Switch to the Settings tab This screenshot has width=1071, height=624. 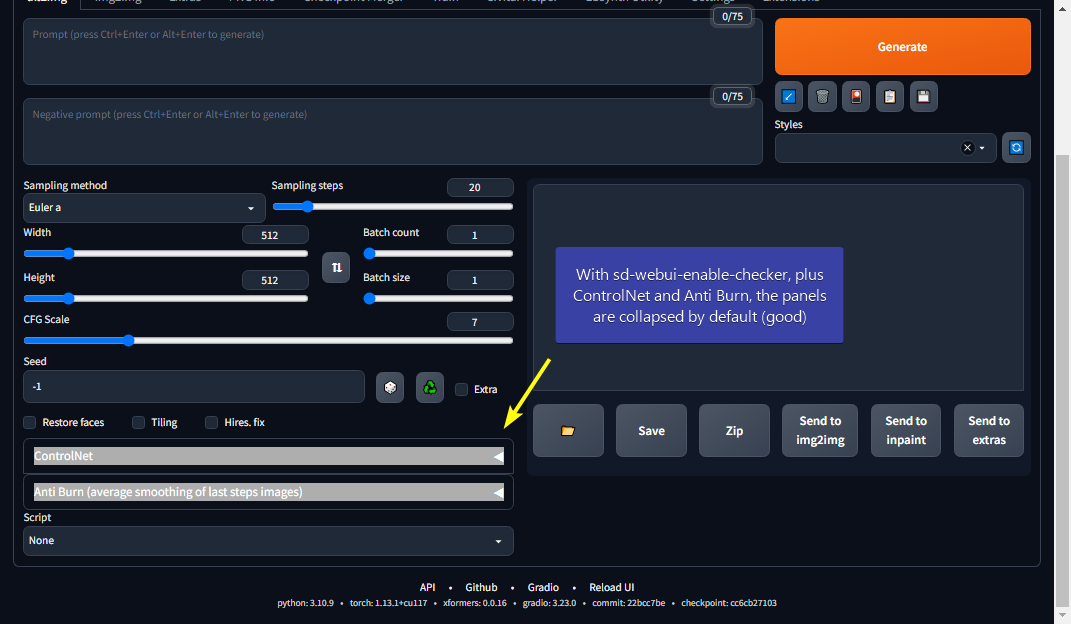click(x=713, y=3)
